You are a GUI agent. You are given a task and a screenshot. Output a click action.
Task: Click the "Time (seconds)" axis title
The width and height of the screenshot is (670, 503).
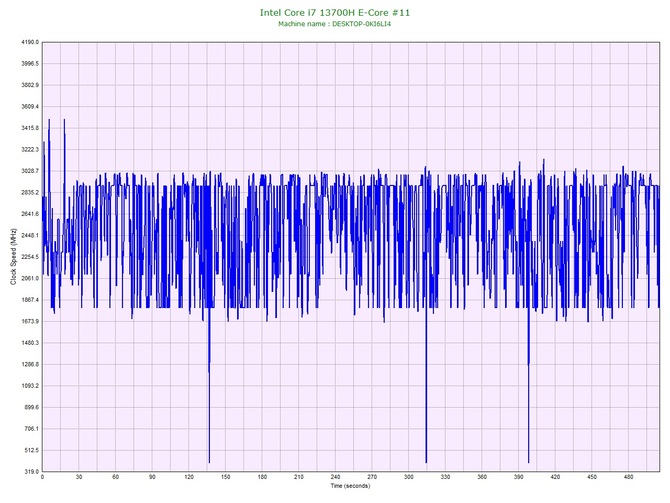[x=350, y=486]
